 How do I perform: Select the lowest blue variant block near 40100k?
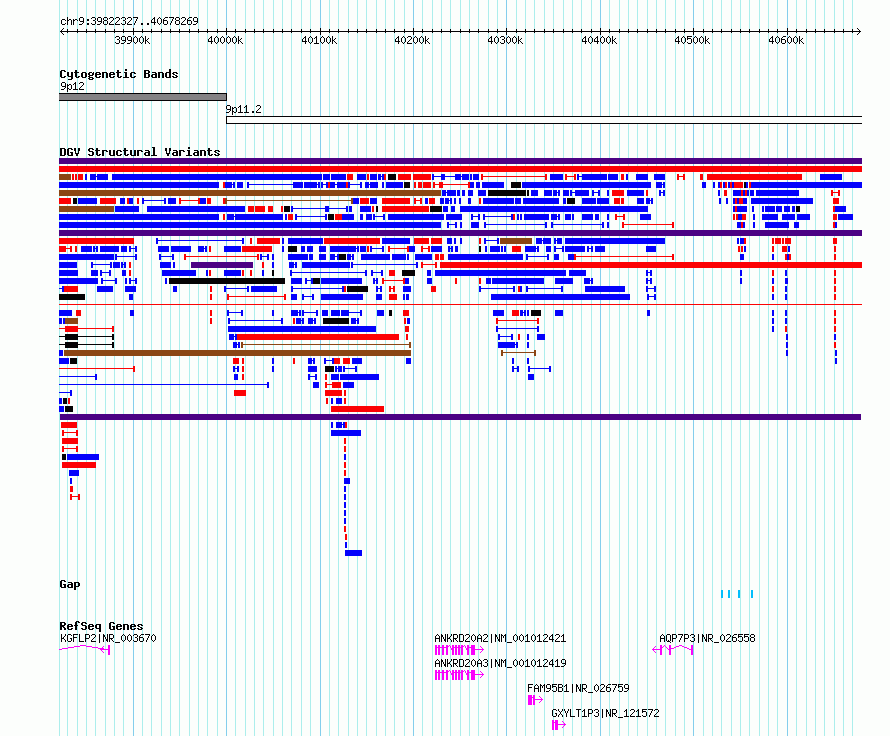pos(354,553)
